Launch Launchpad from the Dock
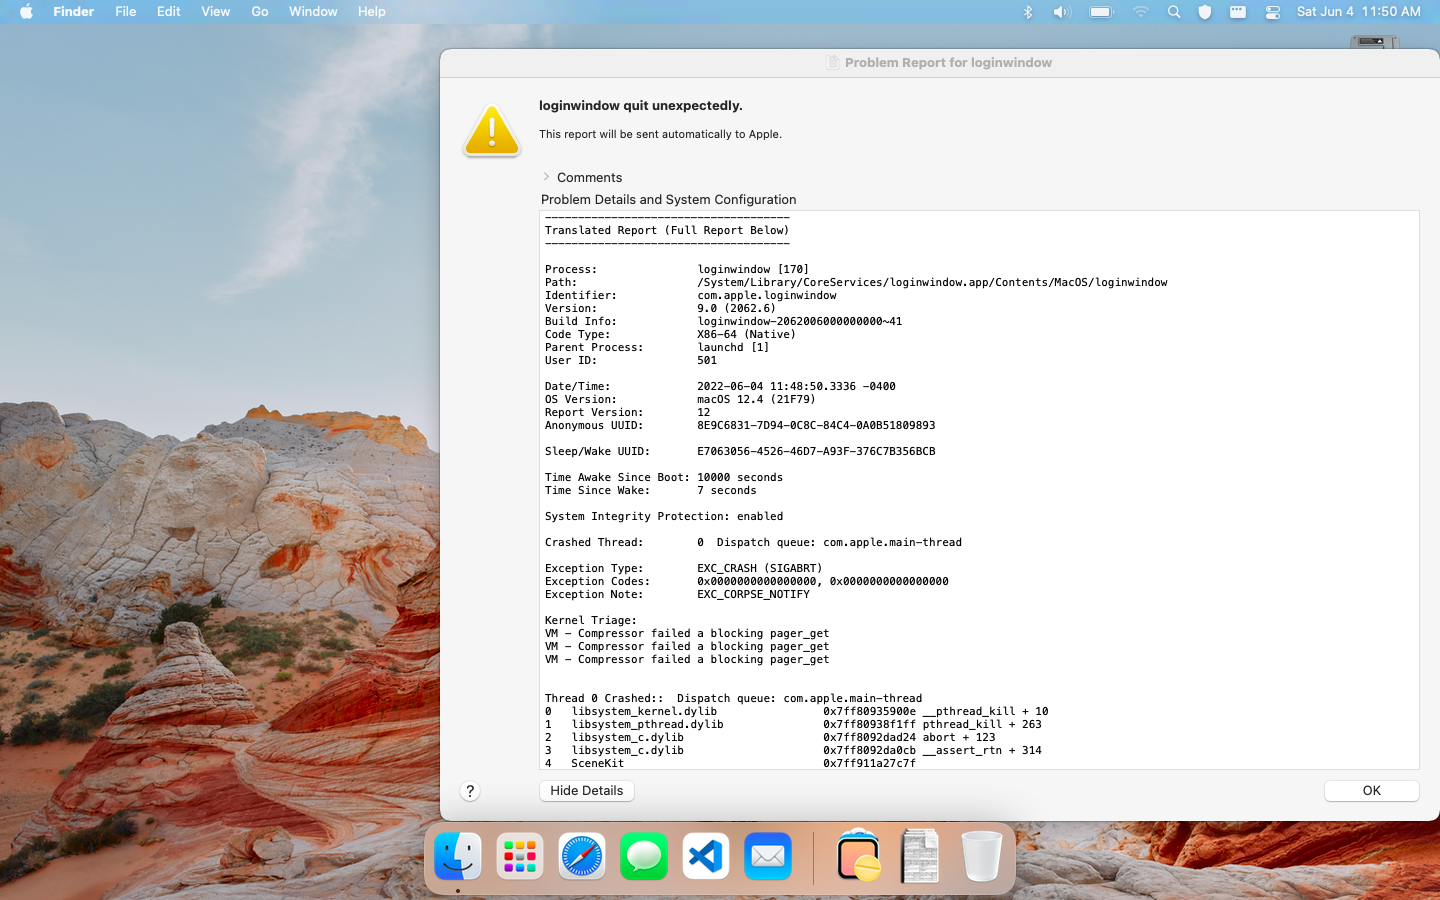The height and width of the screenshot is (900, 1440). [520, 857]
